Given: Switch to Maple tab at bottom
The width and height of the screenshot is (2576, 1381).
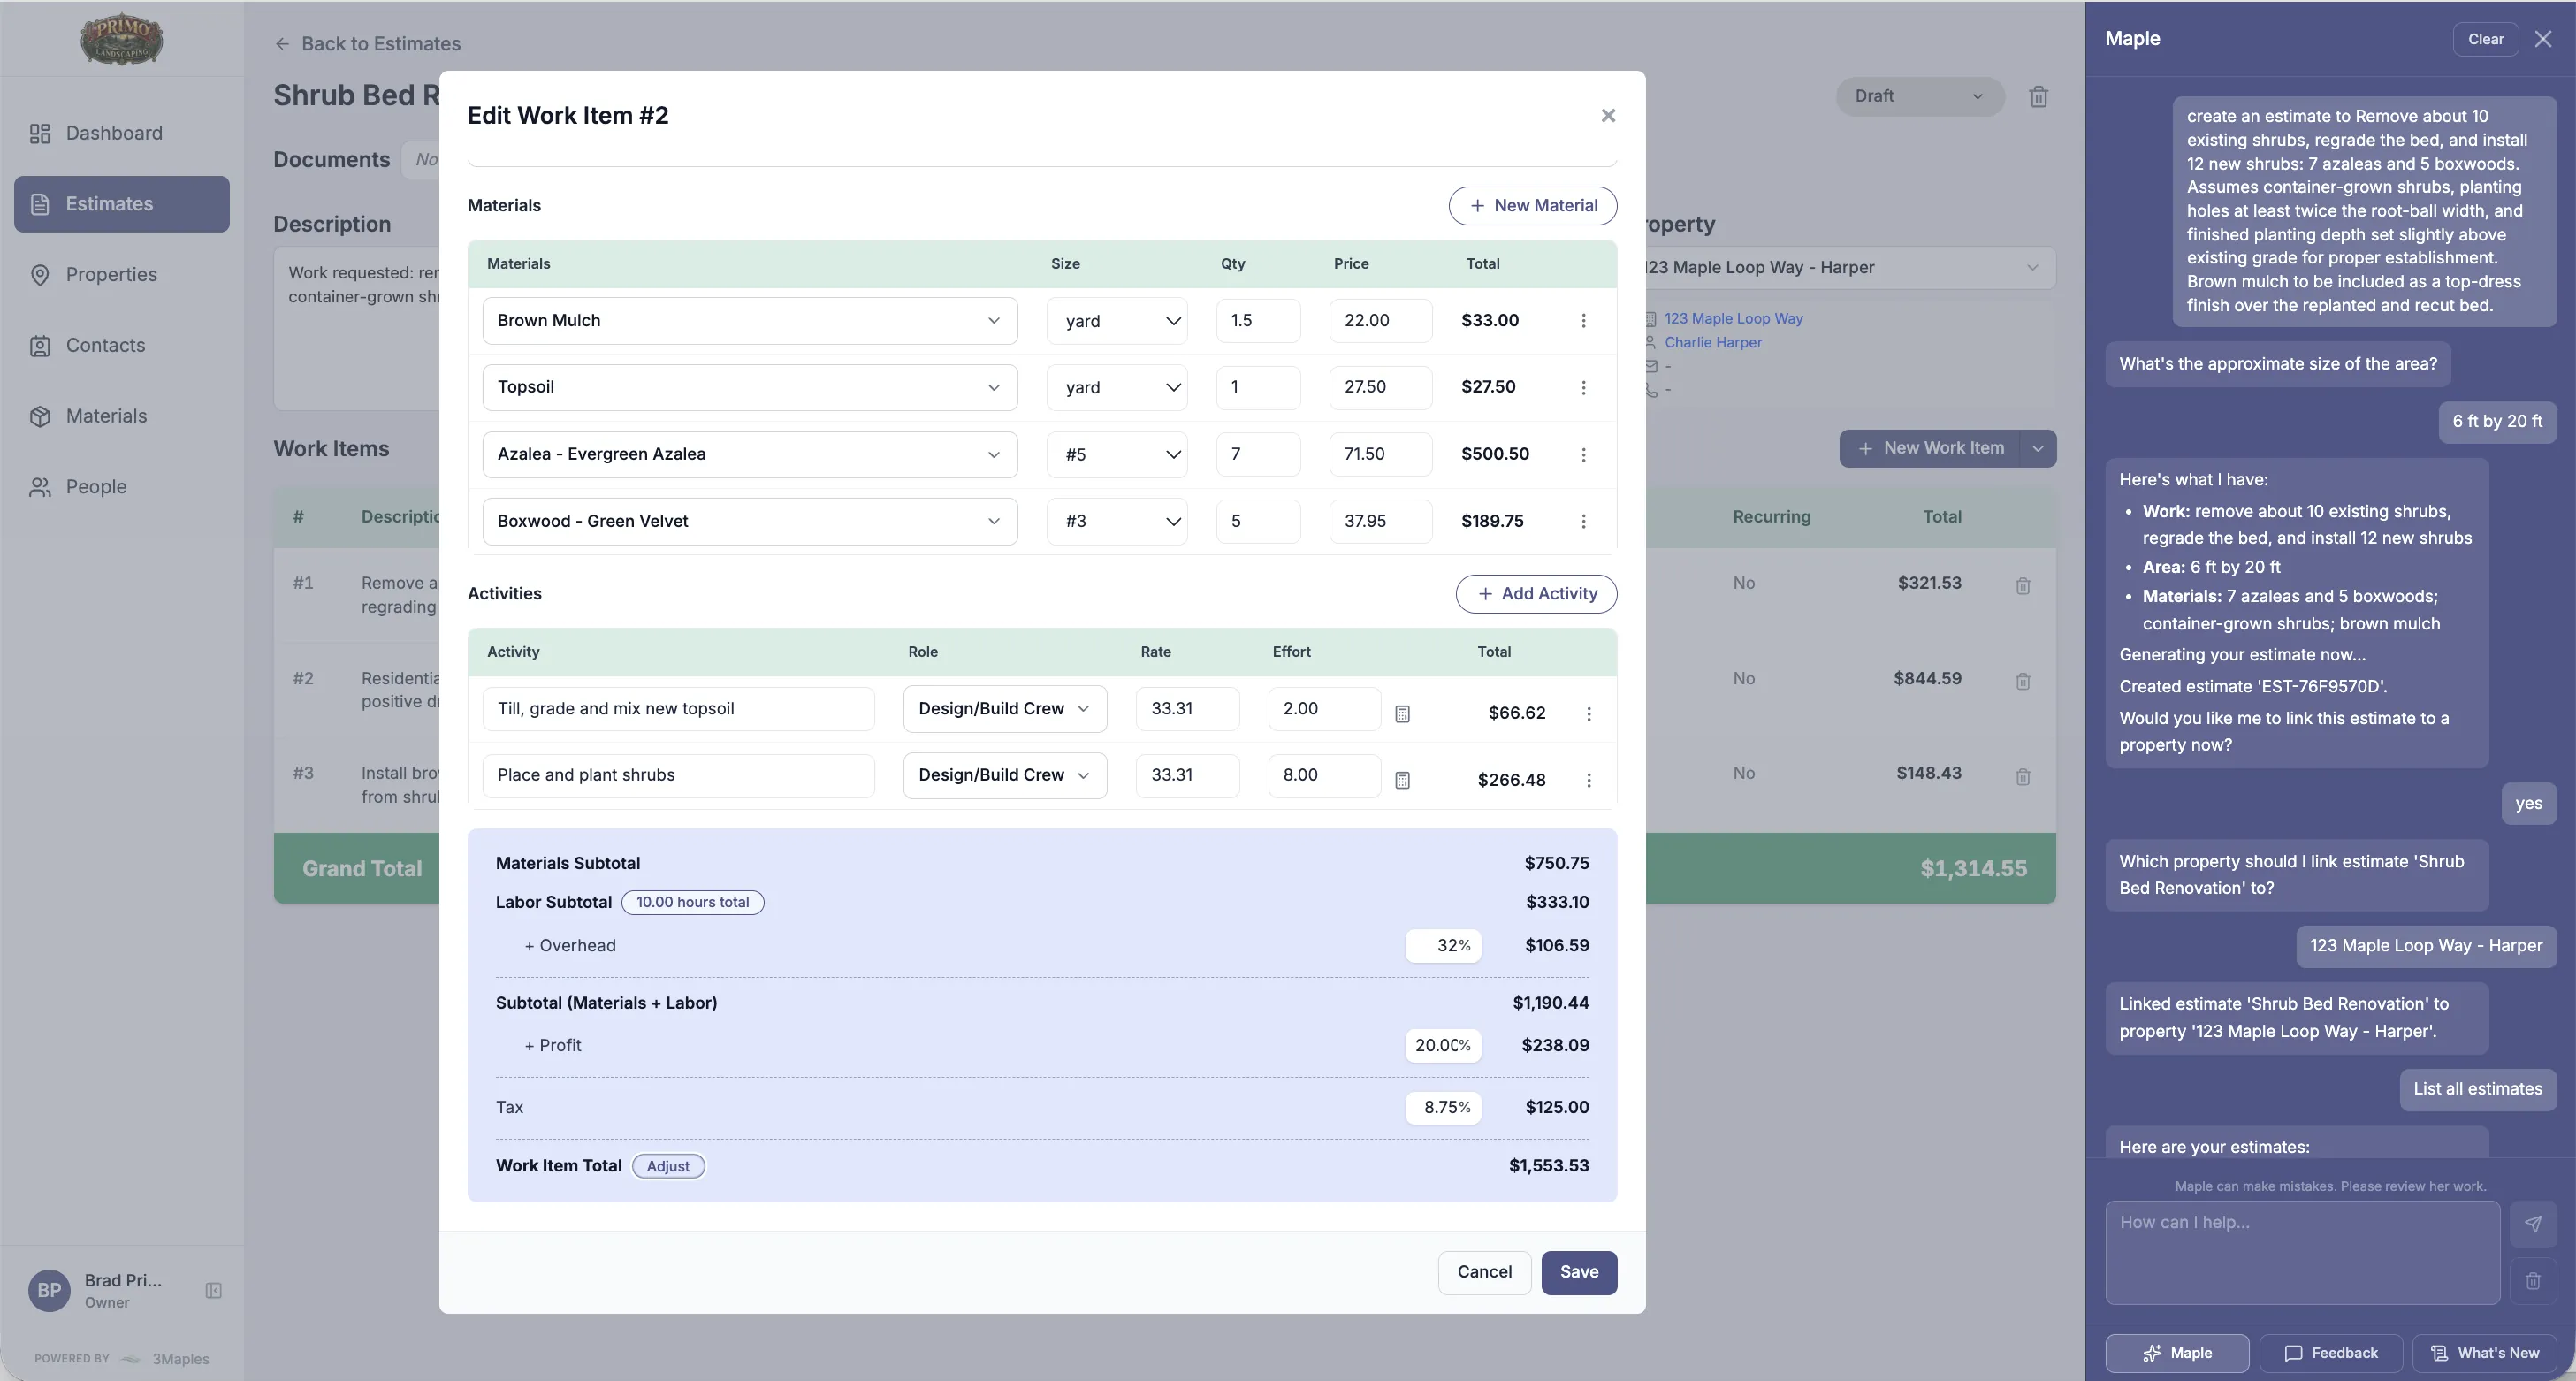Looking at the screenshot, I should pyautogui.click(x=2176, y=1354).
